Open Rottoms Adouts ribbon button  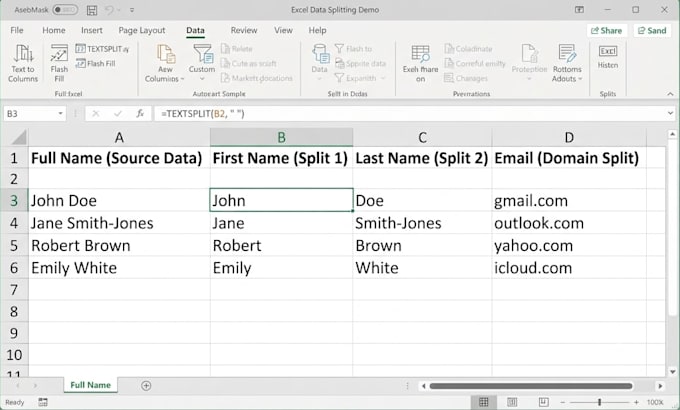coord(567,63)
